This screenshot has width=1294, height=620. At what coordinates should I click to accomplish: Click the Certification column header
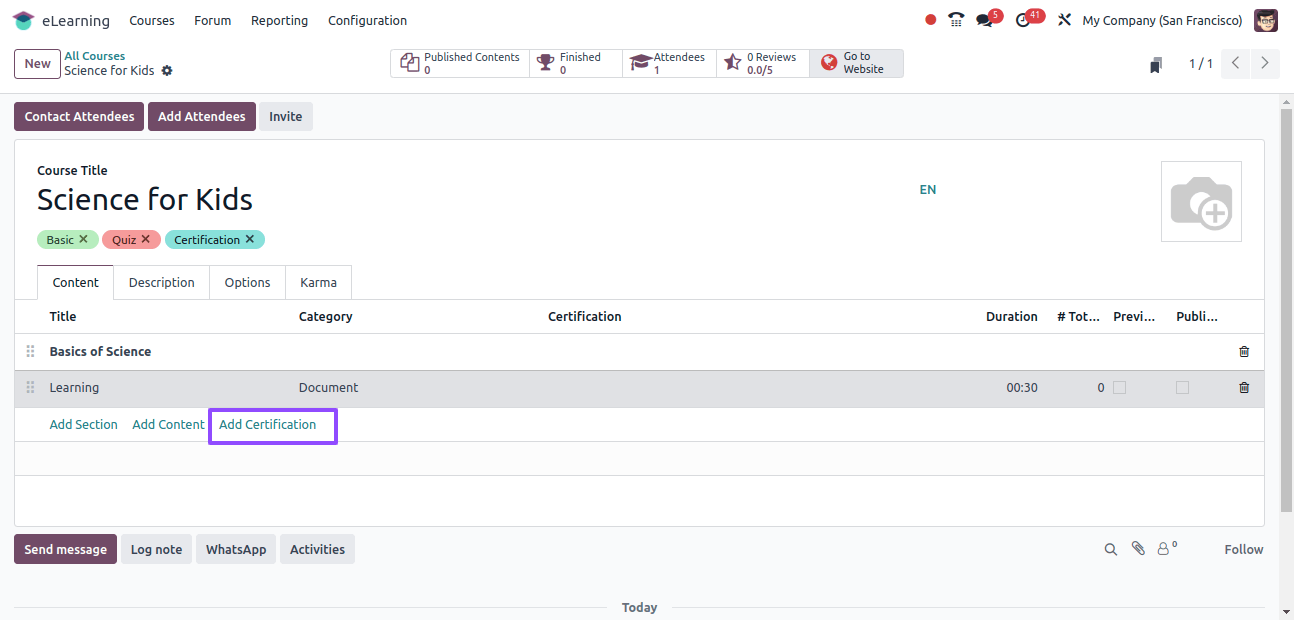point(585,316)
